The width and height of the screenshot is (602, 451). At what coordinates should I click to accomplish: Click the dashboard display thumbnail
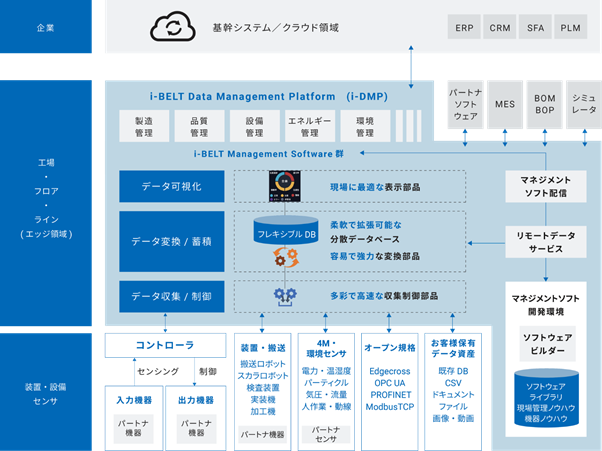[x=284, y=186]
